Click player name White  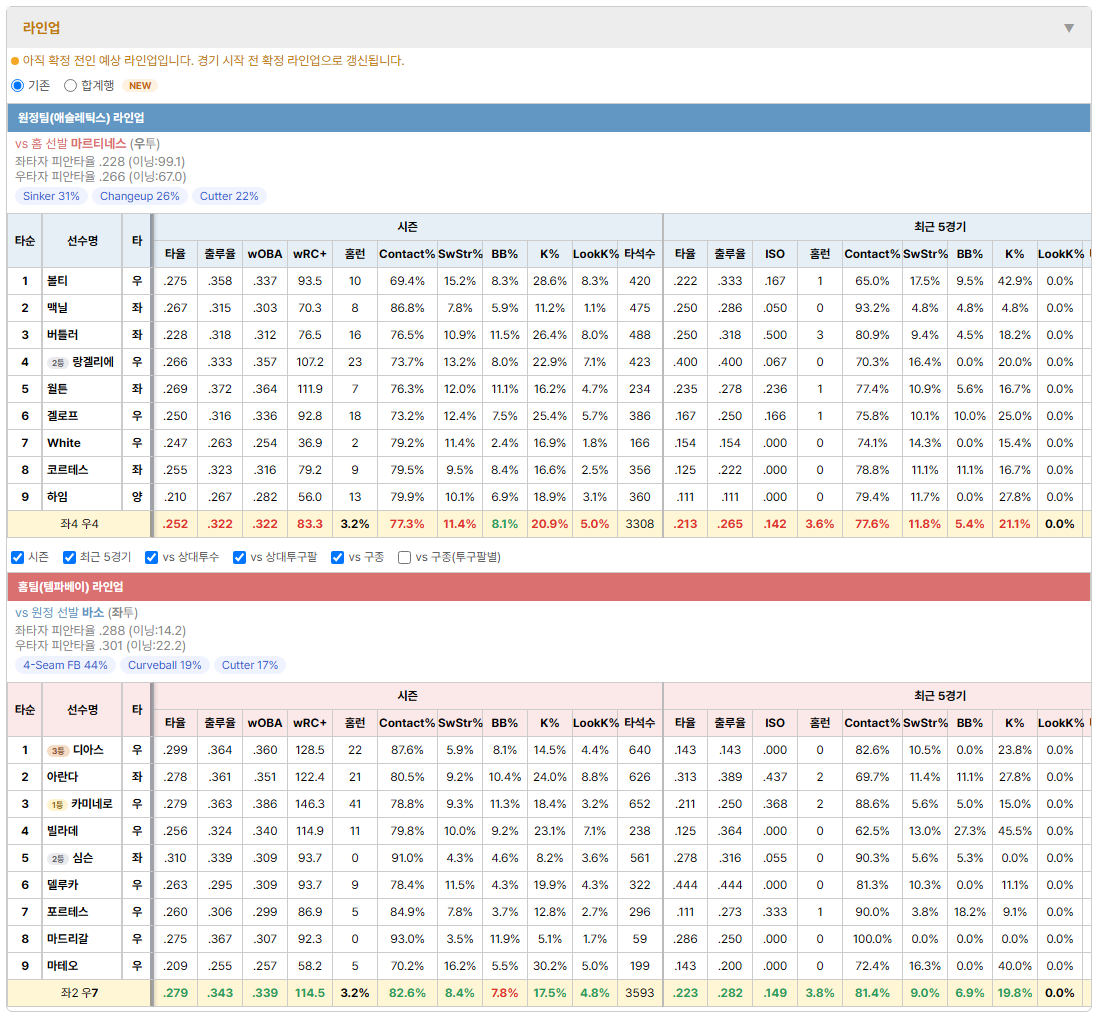[x=64, y=443]
